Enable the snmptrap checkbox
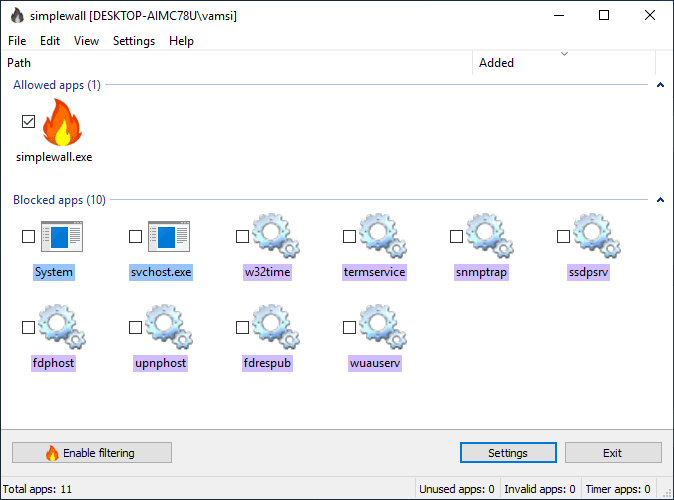The image size is (674, 500). [x=456, y=236]
